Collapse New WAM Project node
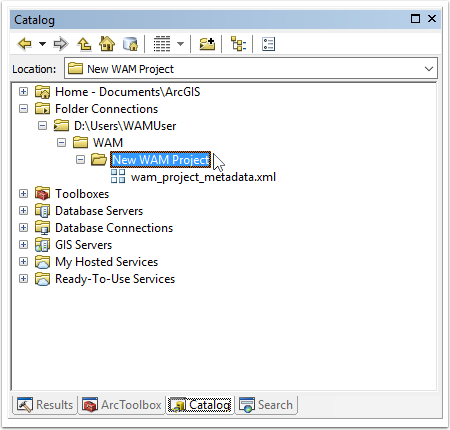This screenshot has width=450, height=430. [x=80, y=160]
